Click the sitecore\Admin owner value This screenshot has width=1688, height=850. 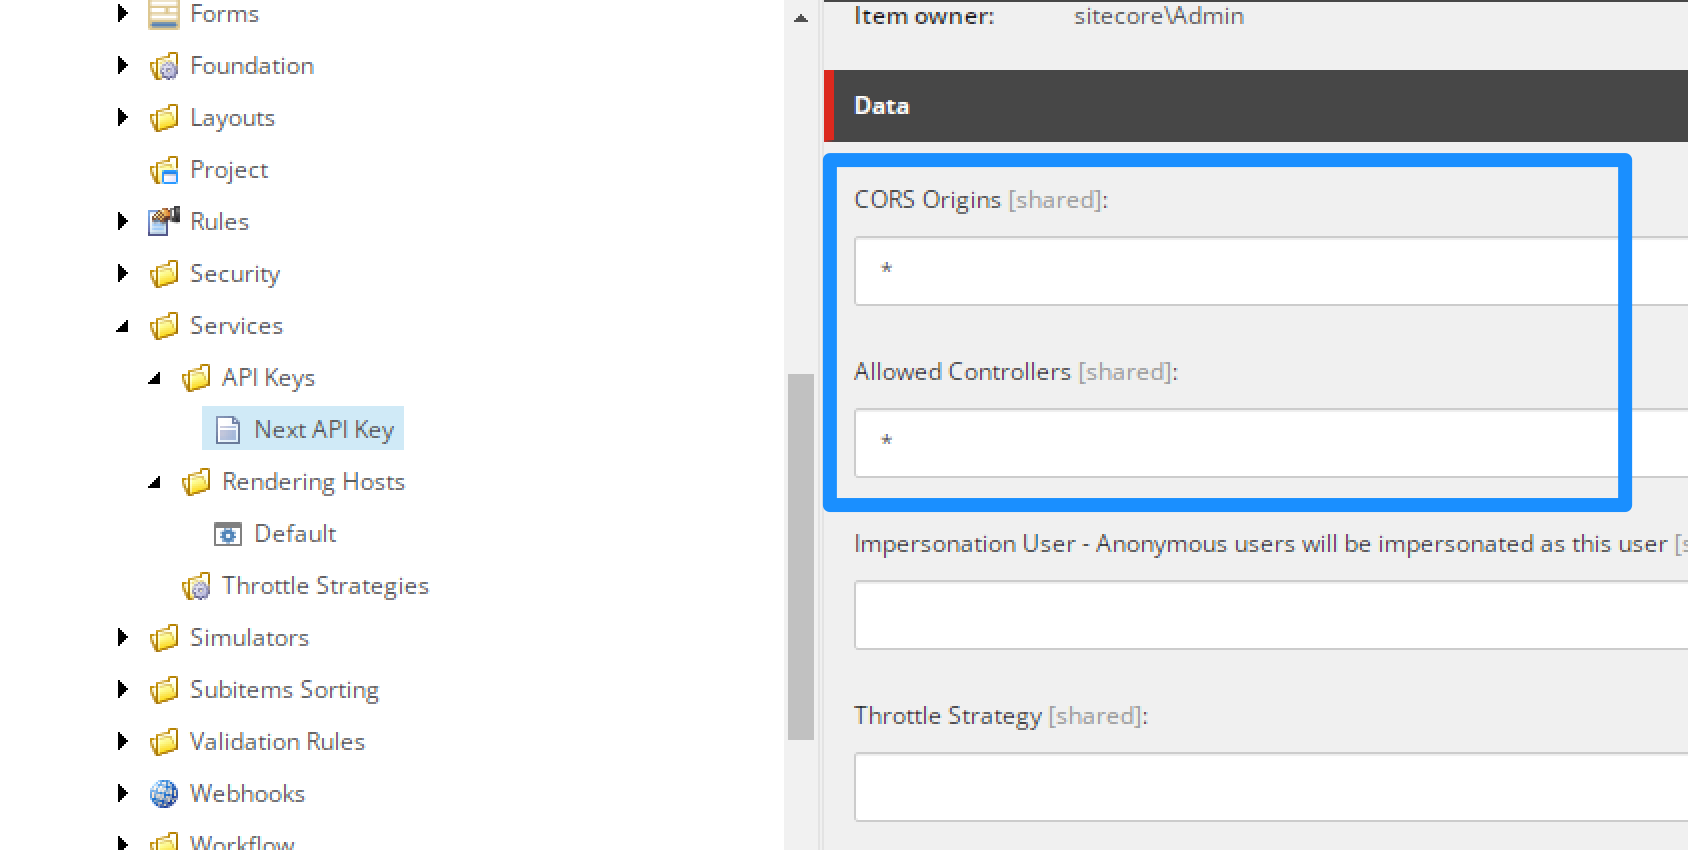[1159, 16]
